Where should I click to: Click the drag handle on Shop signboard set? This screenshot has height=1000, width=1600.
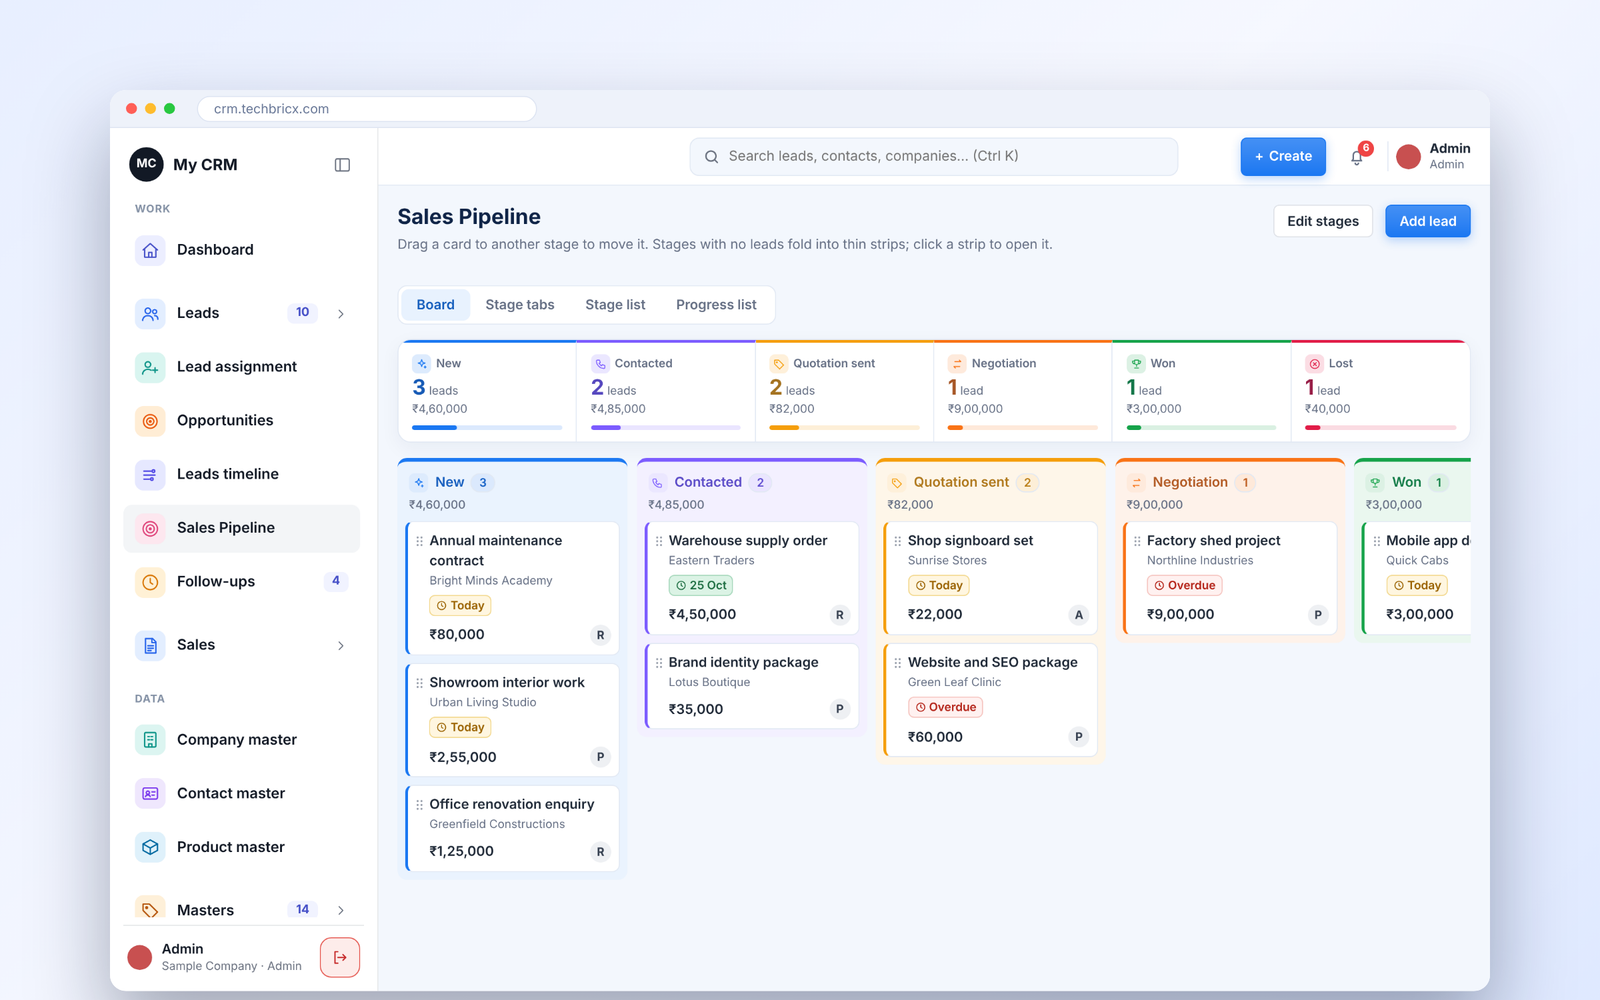click(898, 541)
